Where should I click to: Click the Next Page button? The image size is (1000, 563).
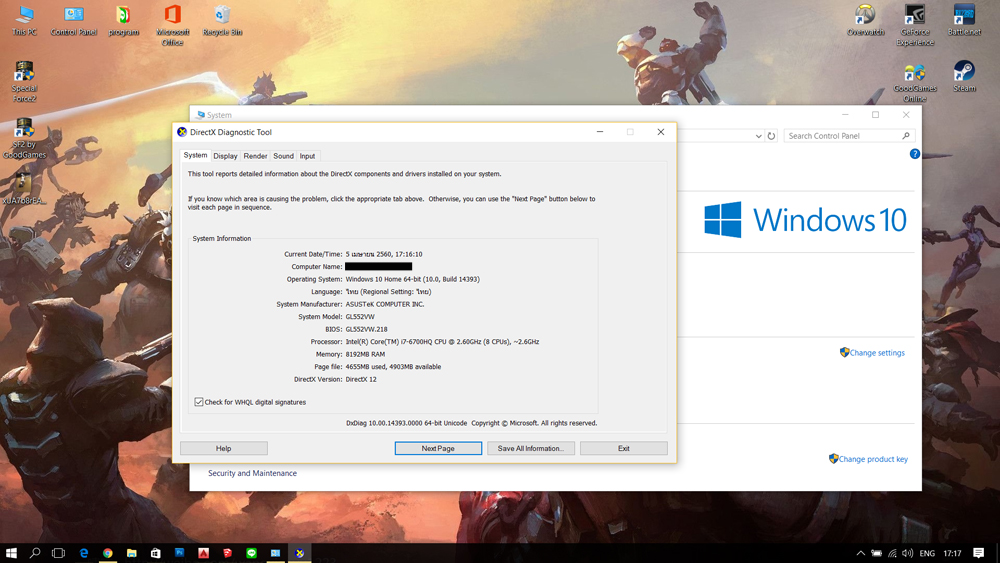pos(438,448)
